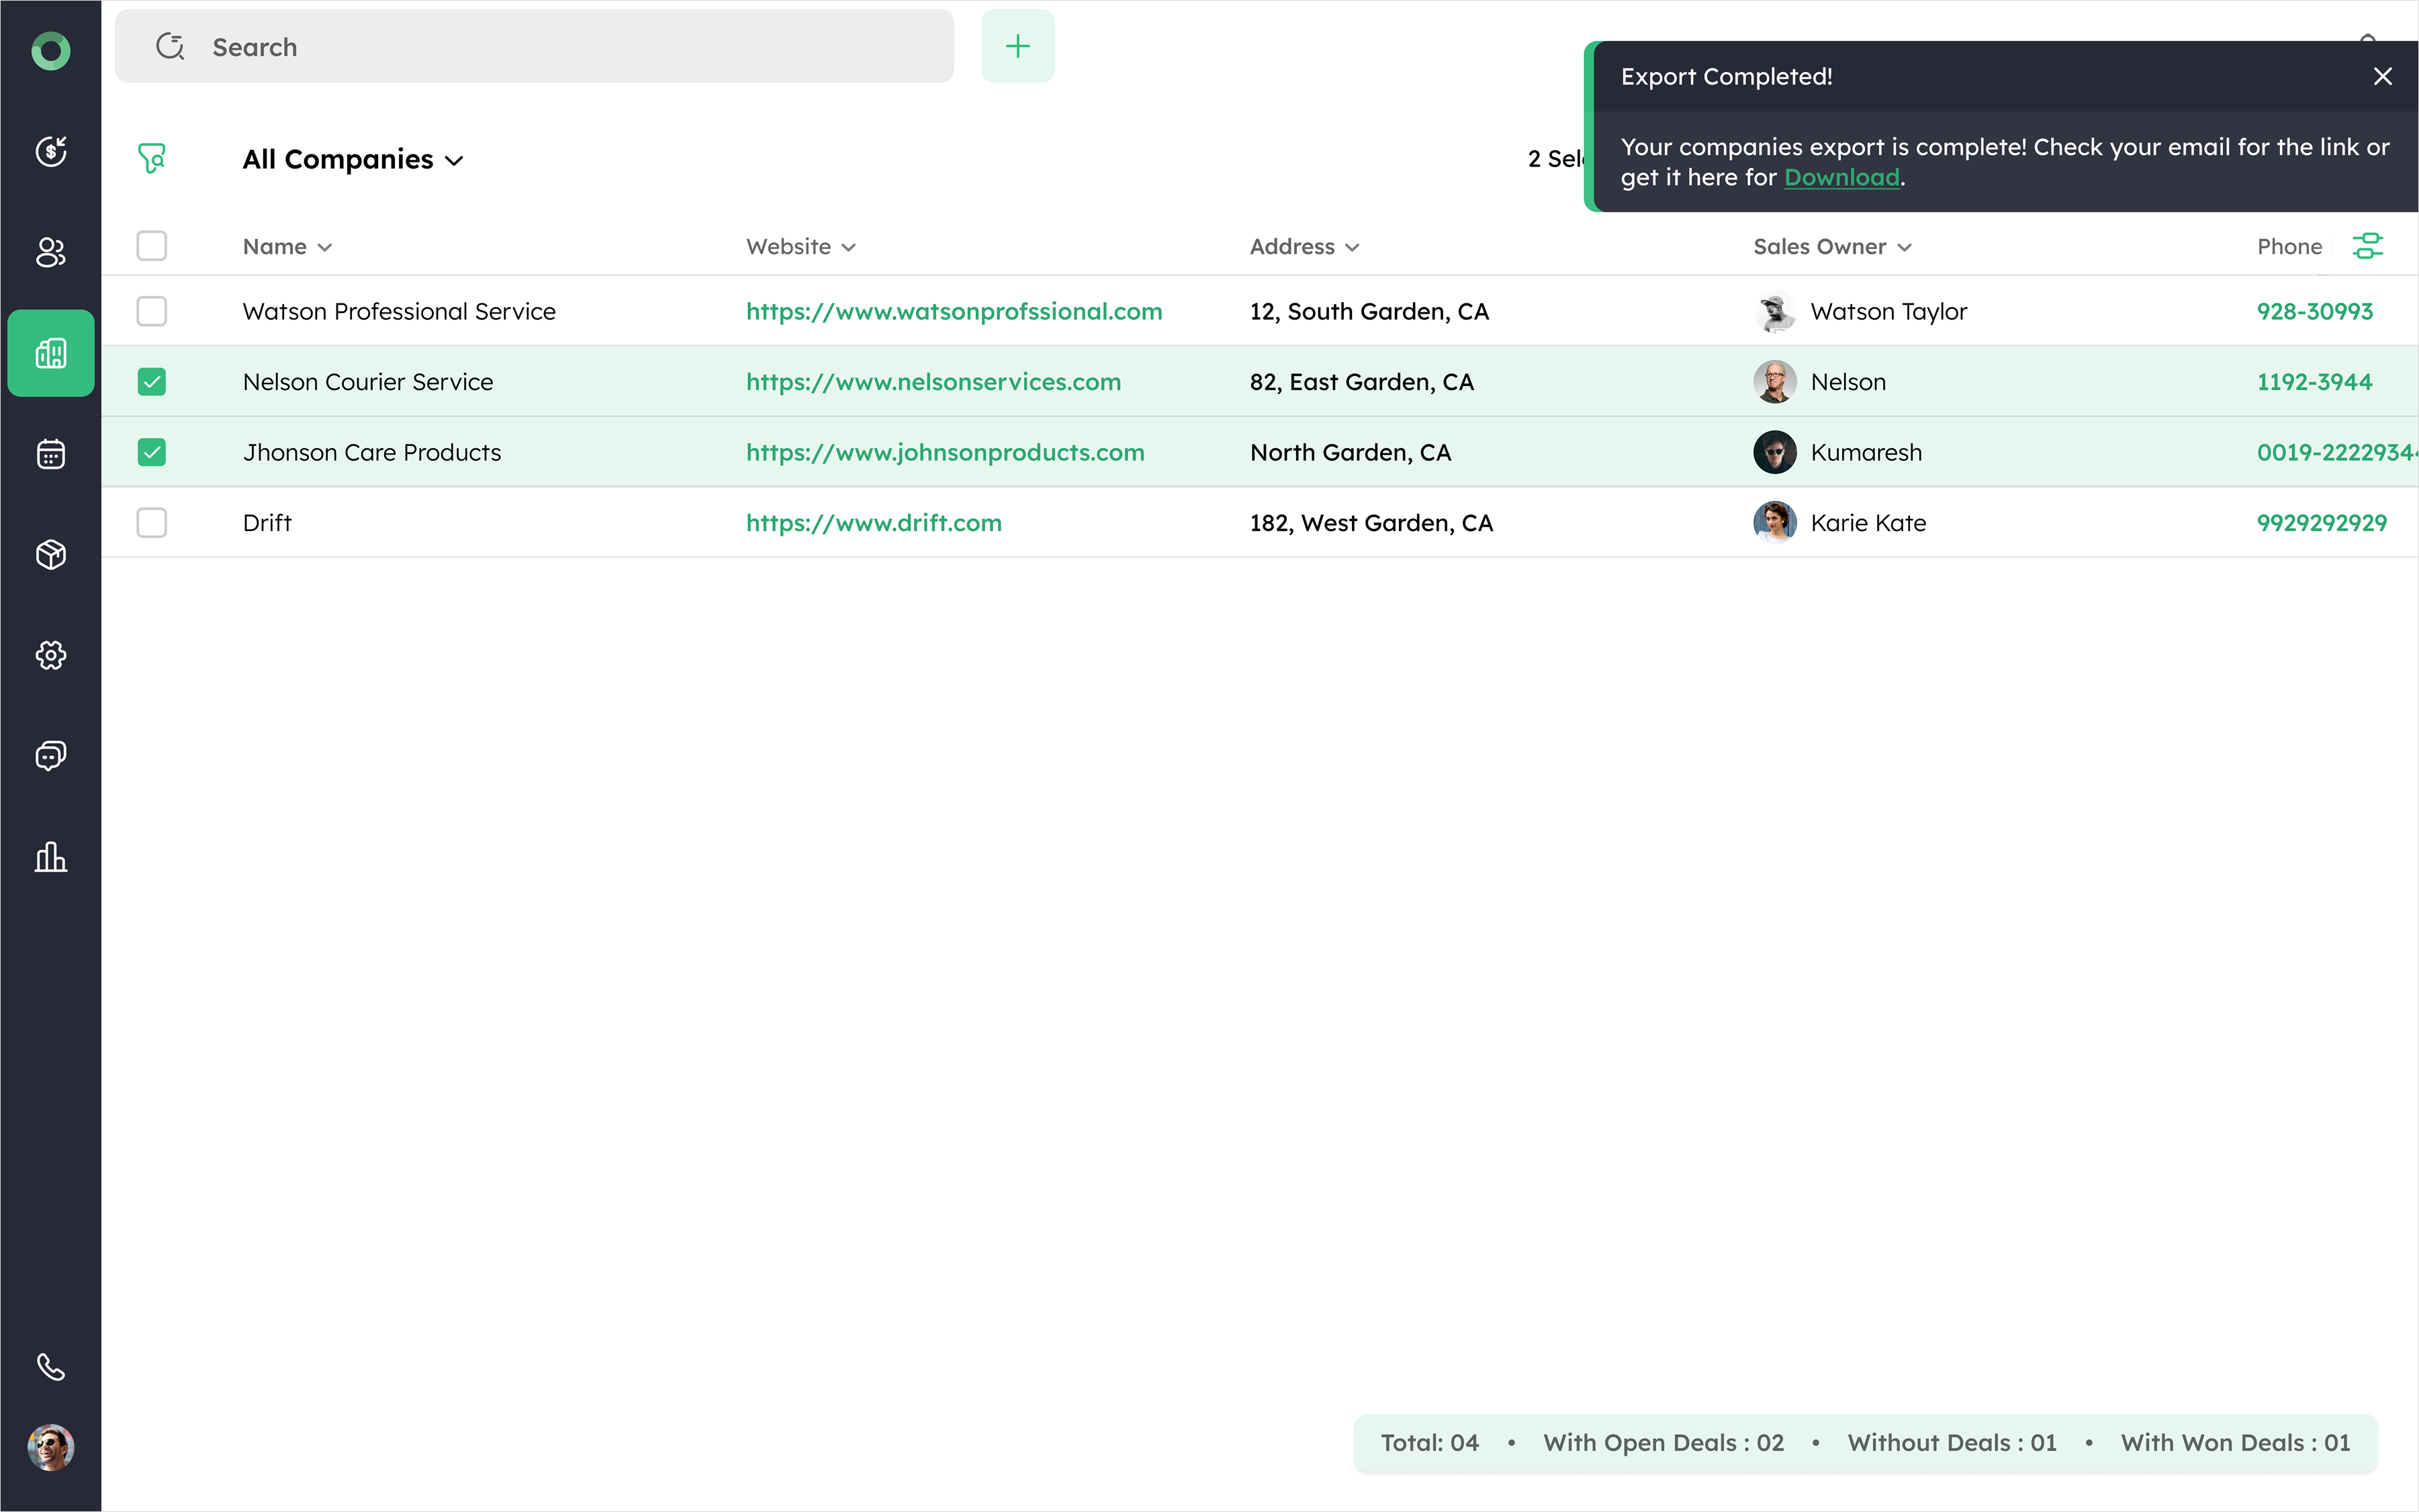Open the chat conversations icon in sidebar
This screenshot has height=1512, width=2419.
(x=51, y=756)
